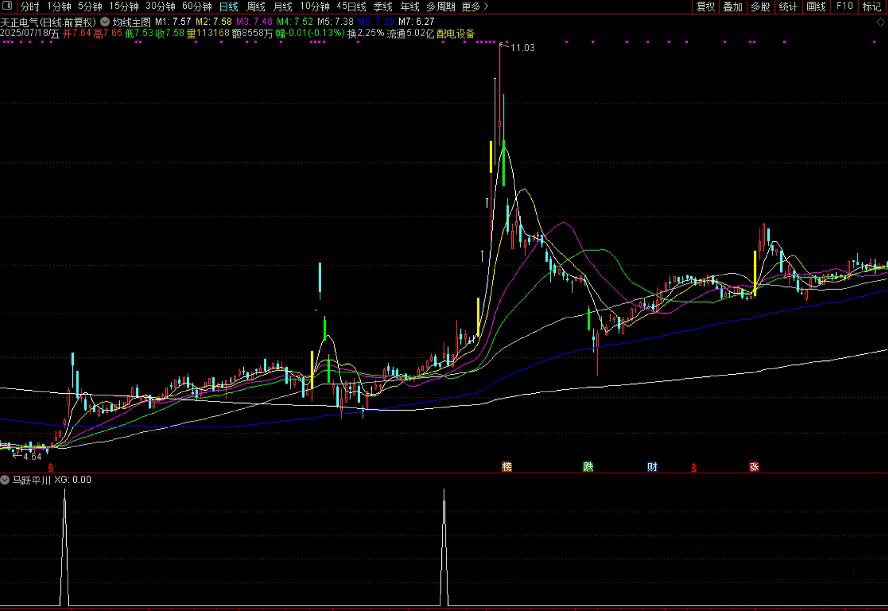Screen dimensions: 888x611
Task: Click the green 跌 event marker
Action: point(587,467)
